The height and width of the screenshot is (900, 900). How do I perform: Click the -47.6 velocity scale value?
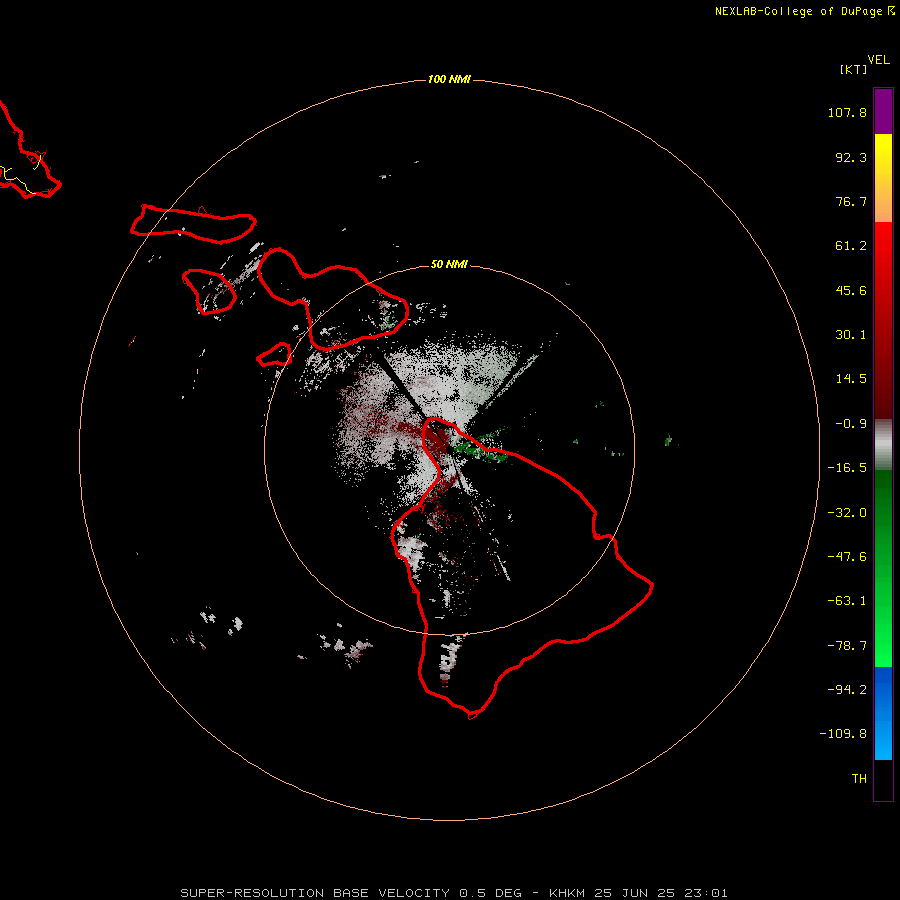(847, 557)
